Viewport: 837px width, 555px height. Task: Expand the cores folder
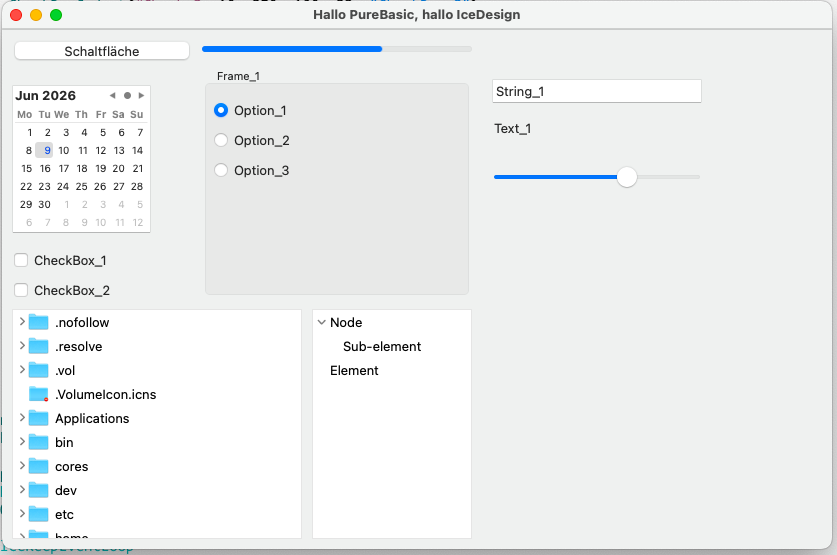(22, 466)
